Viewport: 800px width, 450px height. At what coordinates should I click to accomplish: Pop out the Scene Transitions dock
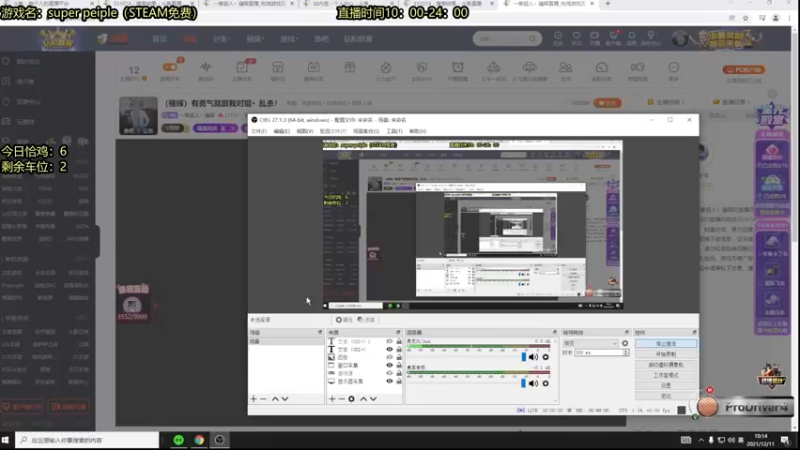(x=627, y=332)
